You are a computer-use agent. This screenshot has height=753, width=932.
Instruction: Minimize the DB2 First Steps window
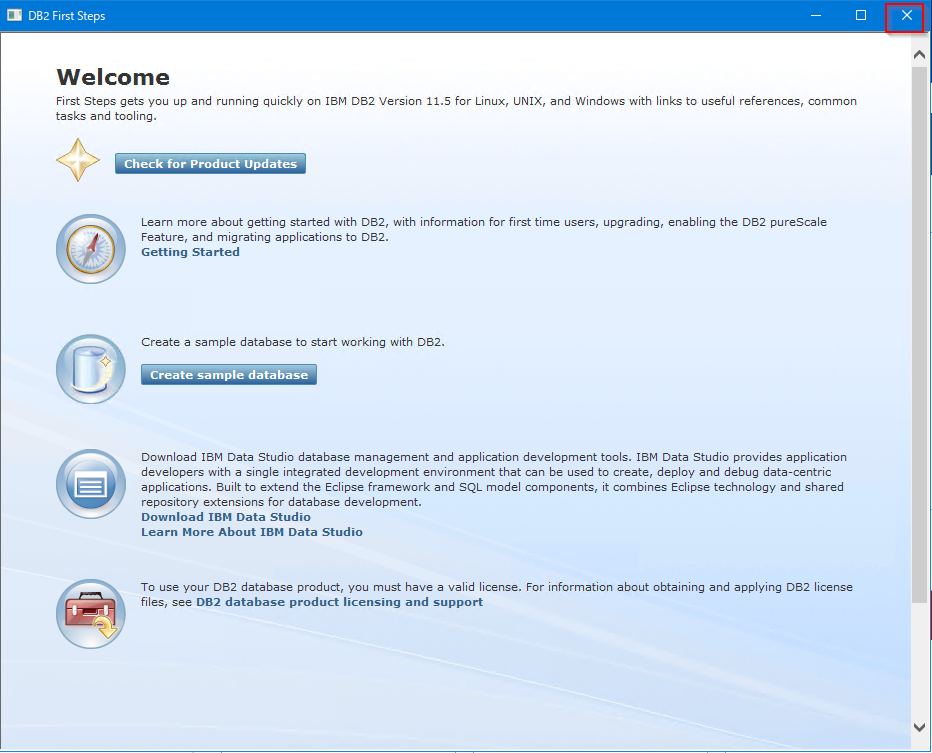(815, 15)
